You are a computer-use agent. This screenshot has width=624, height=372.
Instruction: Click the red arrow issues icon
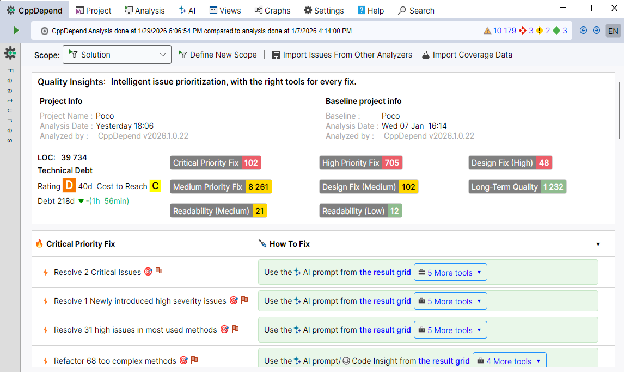(522, 31)
